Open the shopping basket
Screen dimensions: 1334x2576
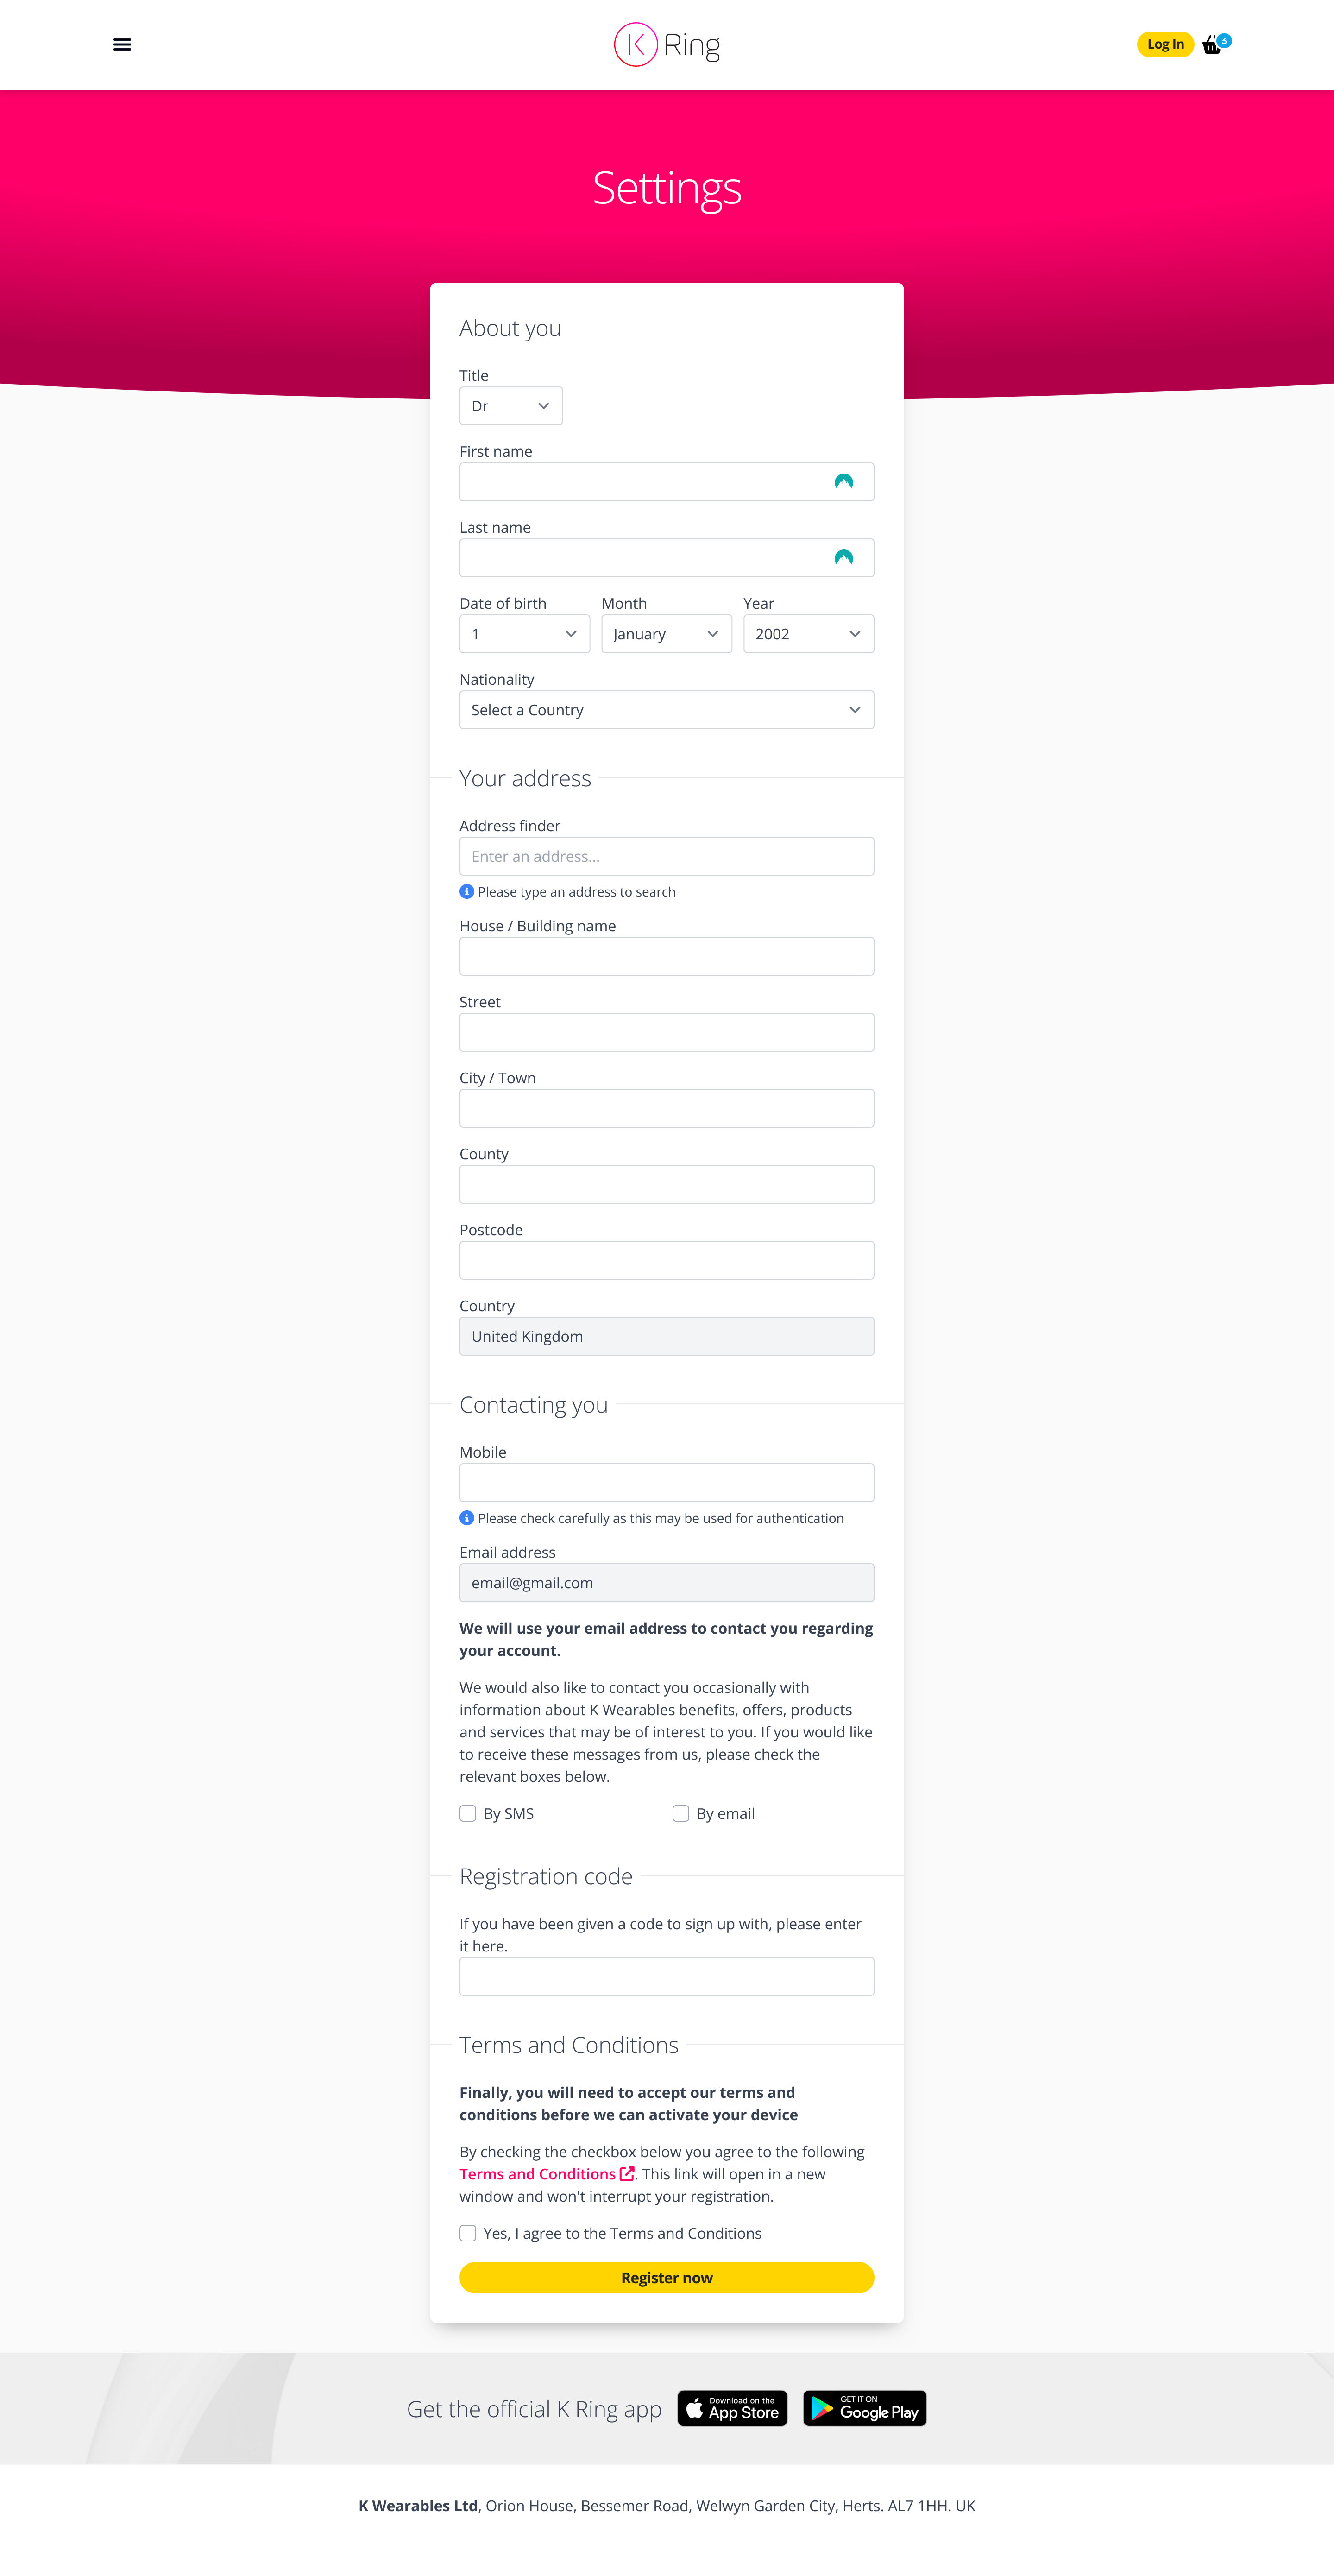[x=1212, y=45]
